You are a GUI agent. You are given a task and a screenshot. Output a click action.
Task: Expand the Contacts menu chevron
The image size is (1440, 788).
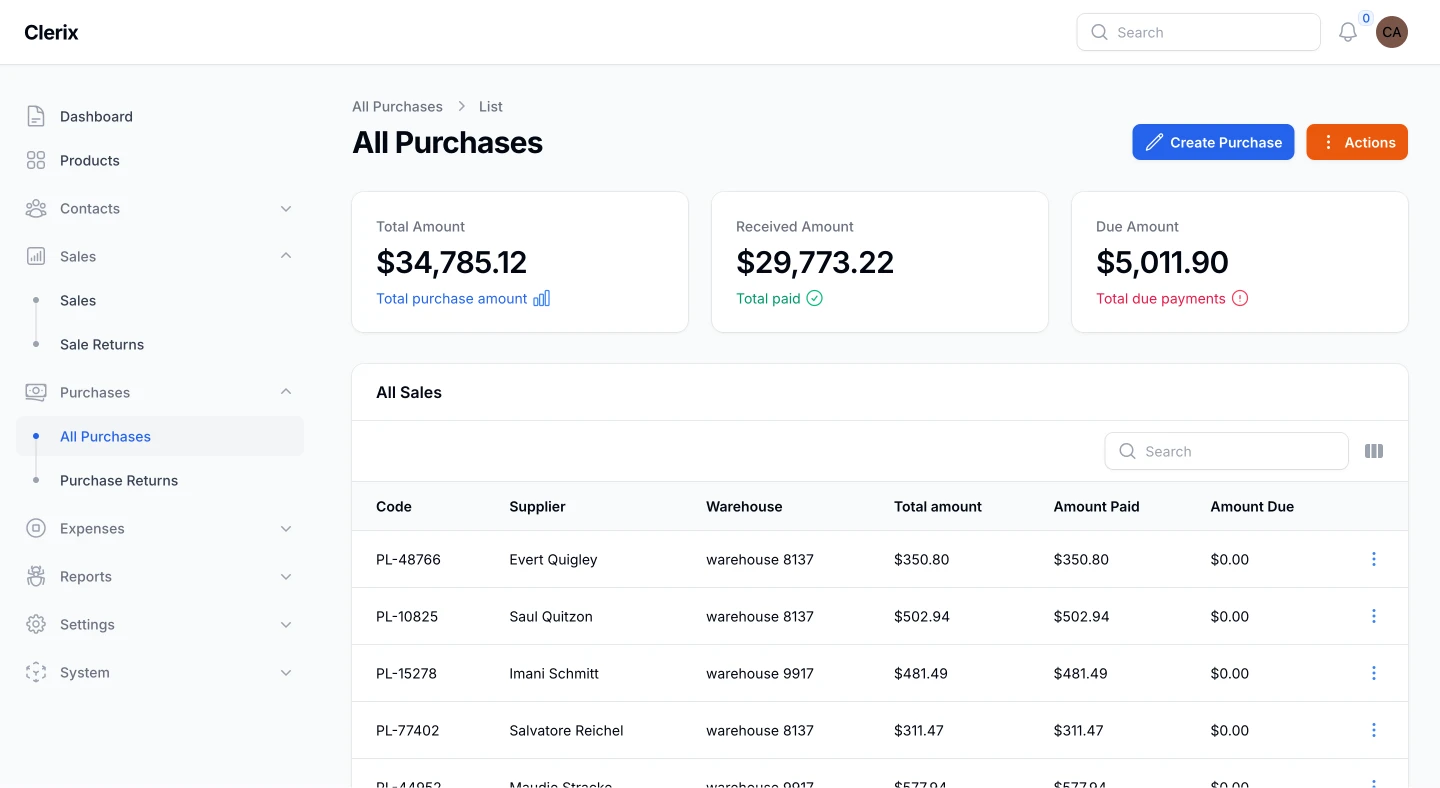pyautogui.click(x=286, y=208)
